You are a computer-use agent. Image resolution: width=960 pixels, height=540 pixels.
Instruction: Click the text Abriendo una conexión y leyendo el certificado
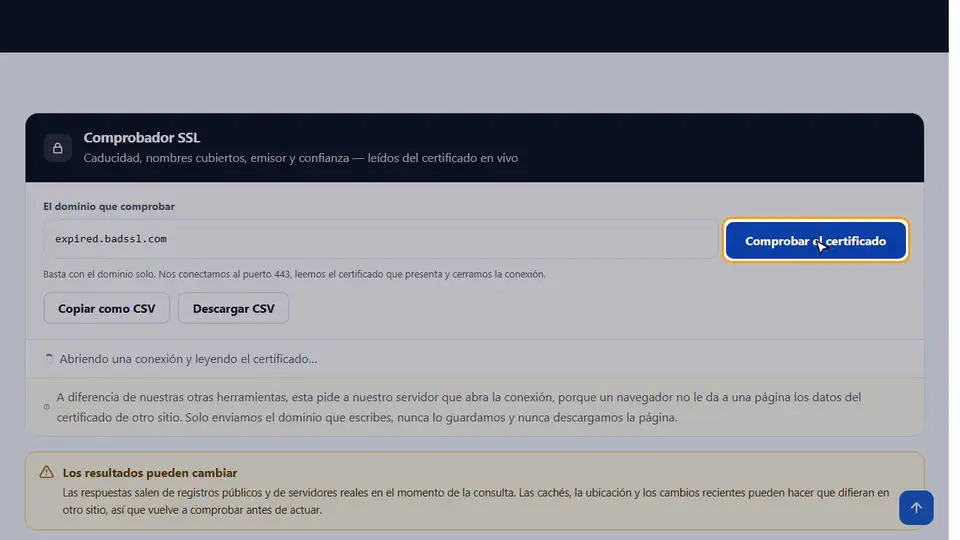pos(188,359)
